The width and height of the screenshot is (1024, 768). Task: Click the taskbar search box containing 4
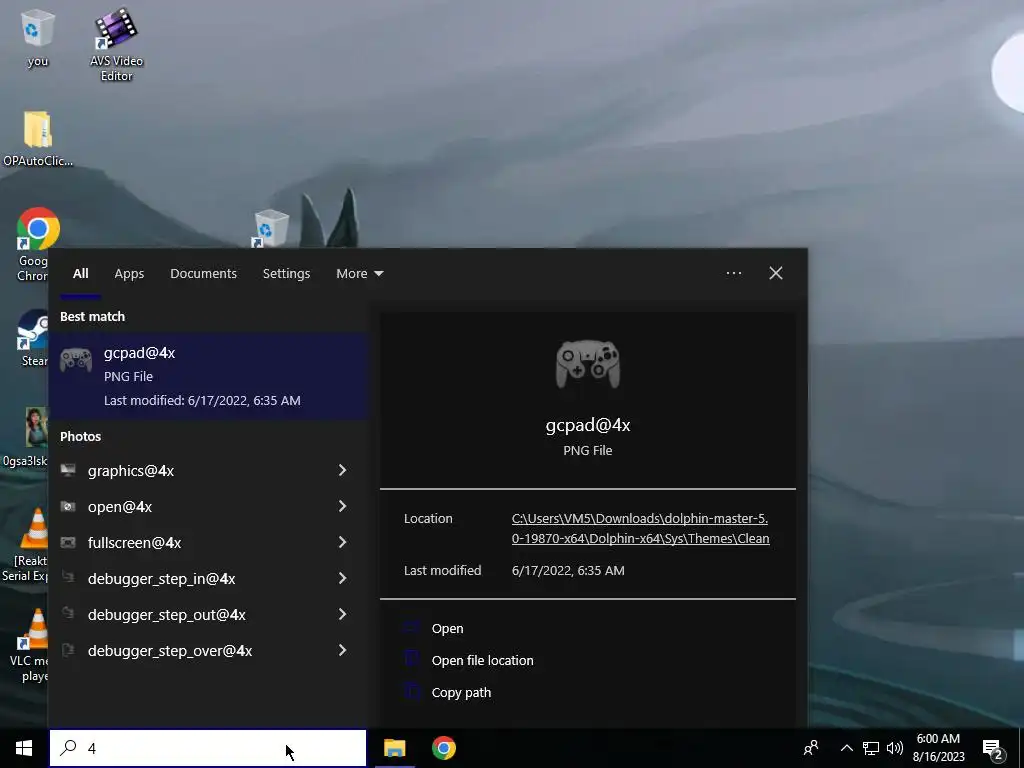coord(208,748)
